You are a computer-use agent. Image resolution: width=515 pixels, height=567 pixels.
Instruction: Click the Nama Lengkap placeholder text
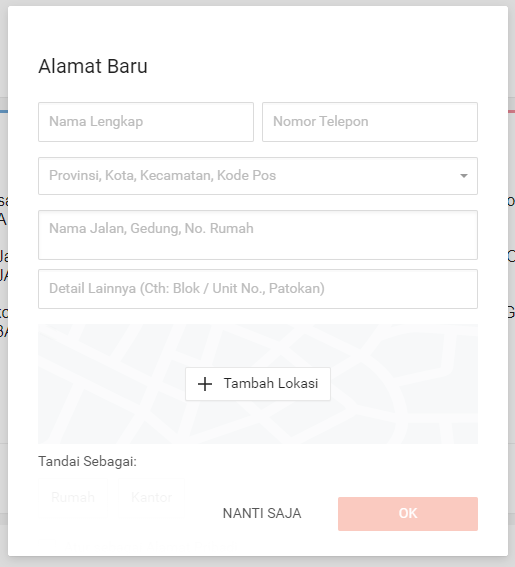(96, 122)
